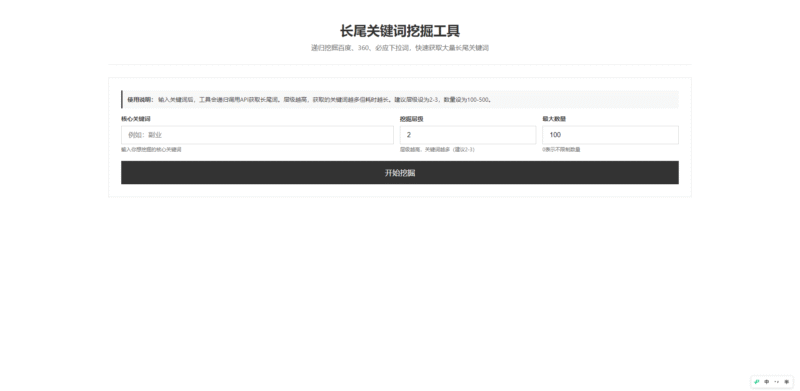Click the title 长尾关键词挖掘工具

coord(399,31)
